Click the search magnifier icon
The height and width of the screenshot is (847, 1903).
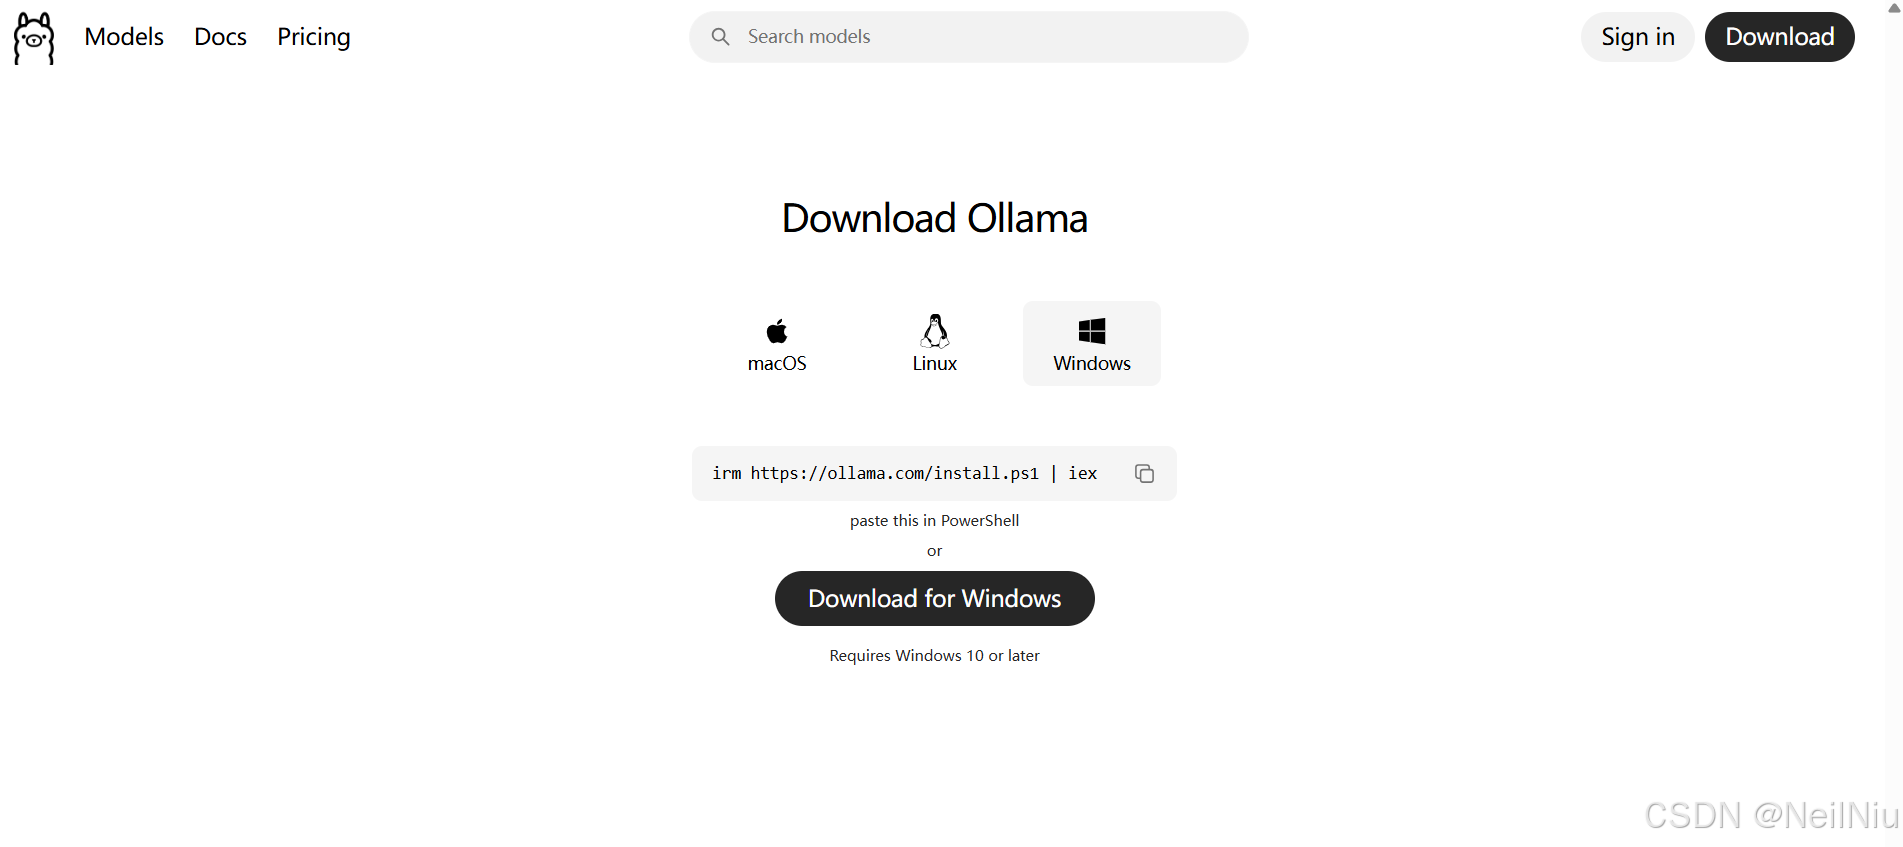[720, 37]
